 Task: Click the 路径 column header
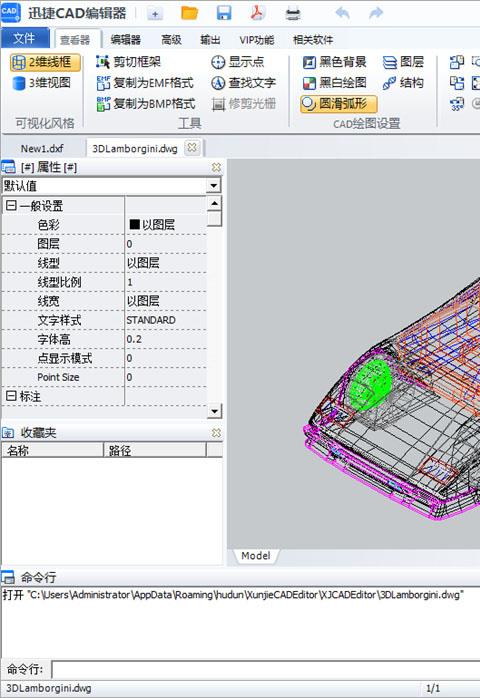155,450
